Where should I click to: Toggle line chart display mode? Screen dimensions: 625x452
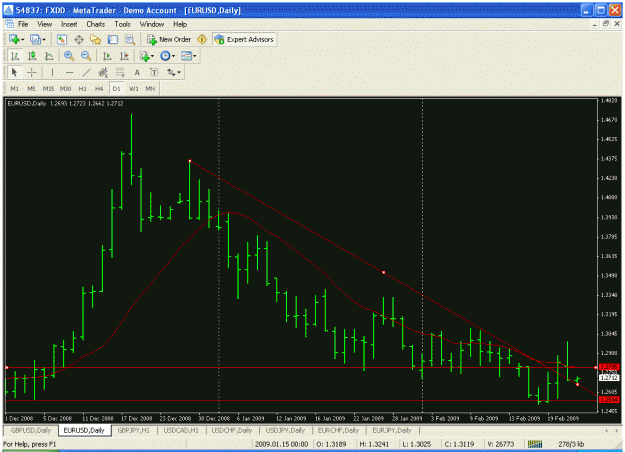click(49, 56)
